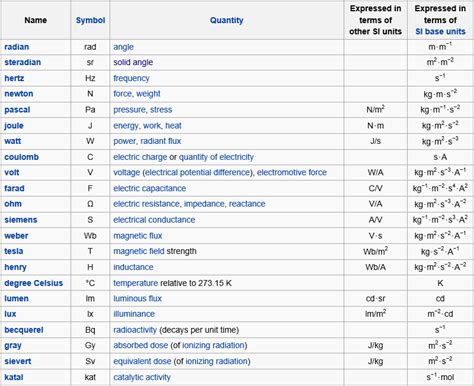Screen dimensions: 474x386
Task: Click the equivalent dose link
Action: click(x=142, y=361)
